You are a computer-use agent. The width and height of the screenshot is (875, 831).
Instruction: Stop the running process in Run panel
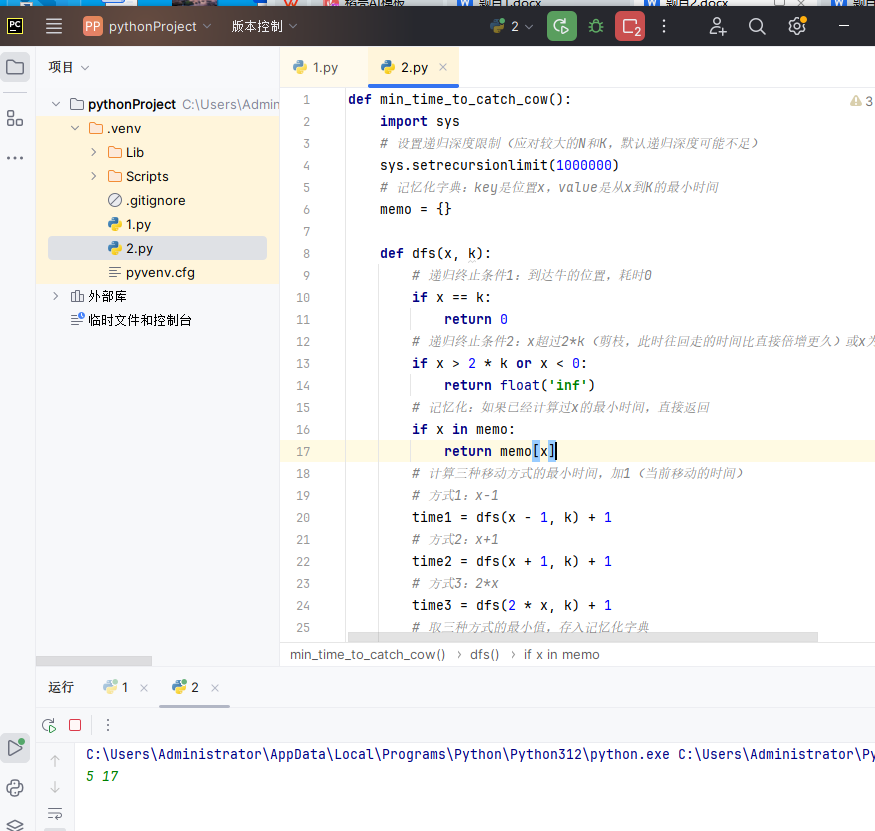tap(75, 726)
